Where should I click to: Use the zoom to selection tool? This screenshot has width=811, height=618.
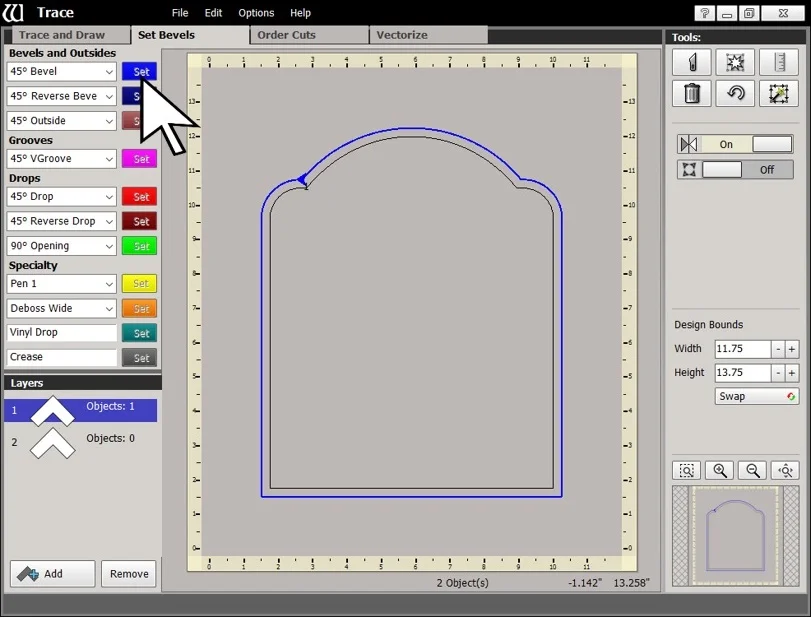pos(686,470)
